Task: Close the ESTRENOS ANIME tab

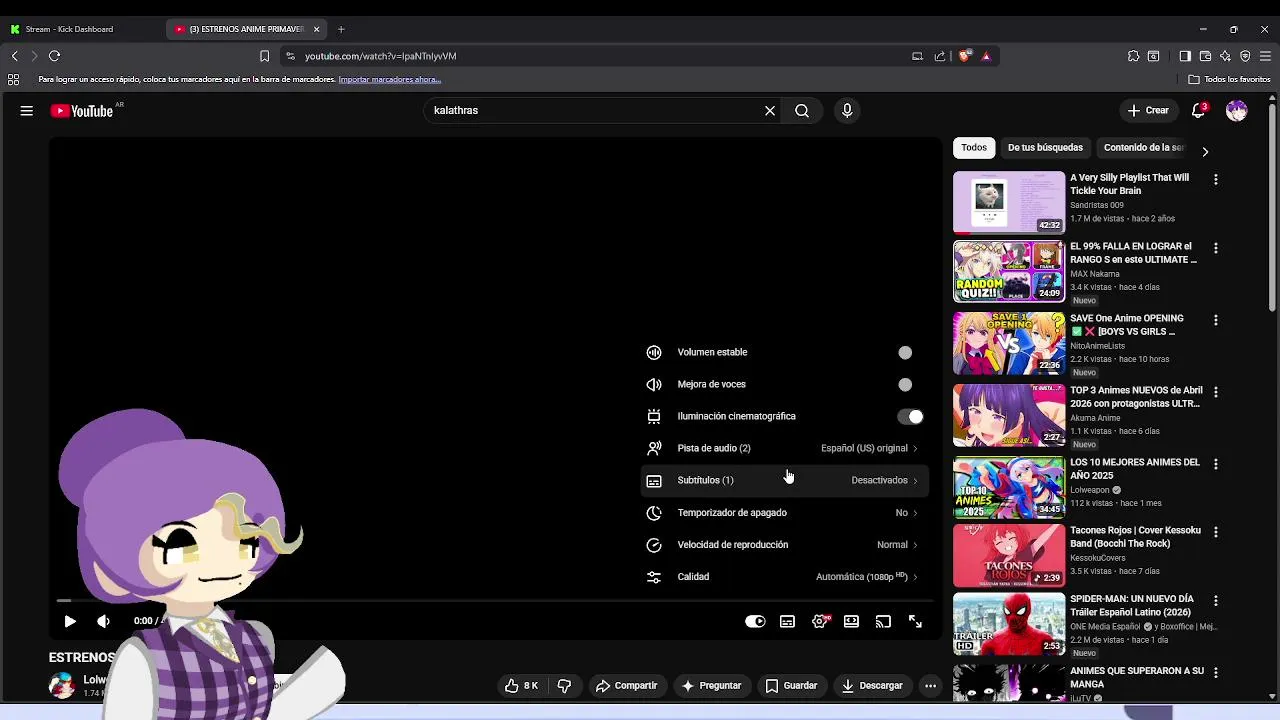Action: pos(316,29)
